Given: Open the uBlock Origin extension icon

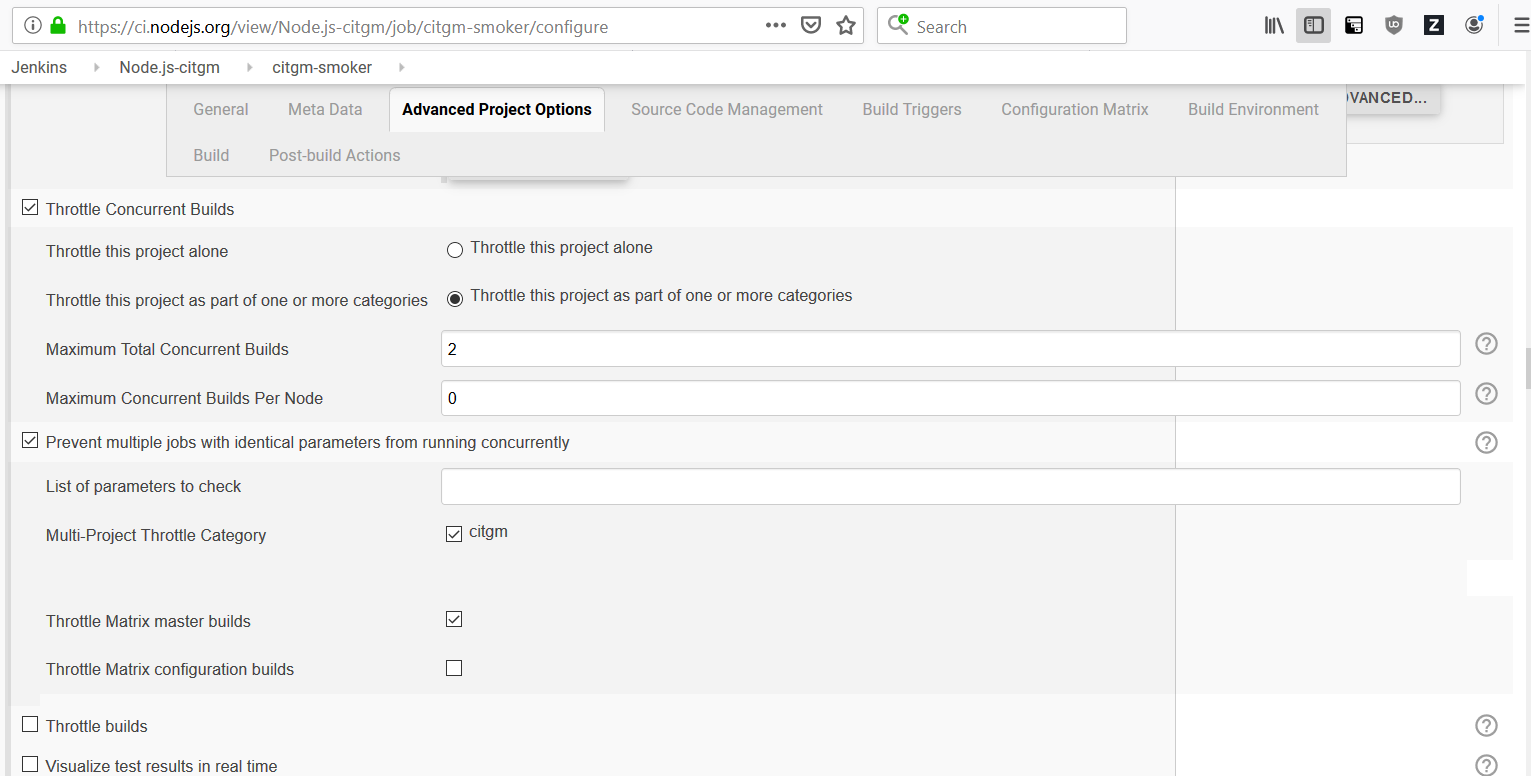Looking at the screenshot, I should pos(1393,25).
